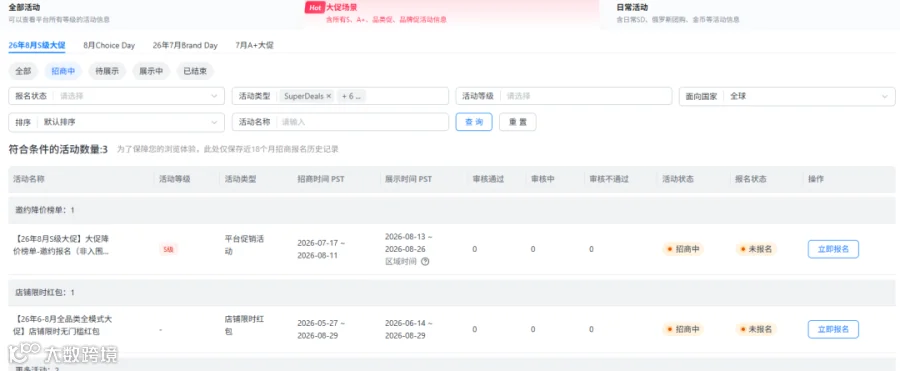The height and width of the screenshot is (371, 900).
Task: Remove the SuperDeals tag
Action: (x=329, y=96)
